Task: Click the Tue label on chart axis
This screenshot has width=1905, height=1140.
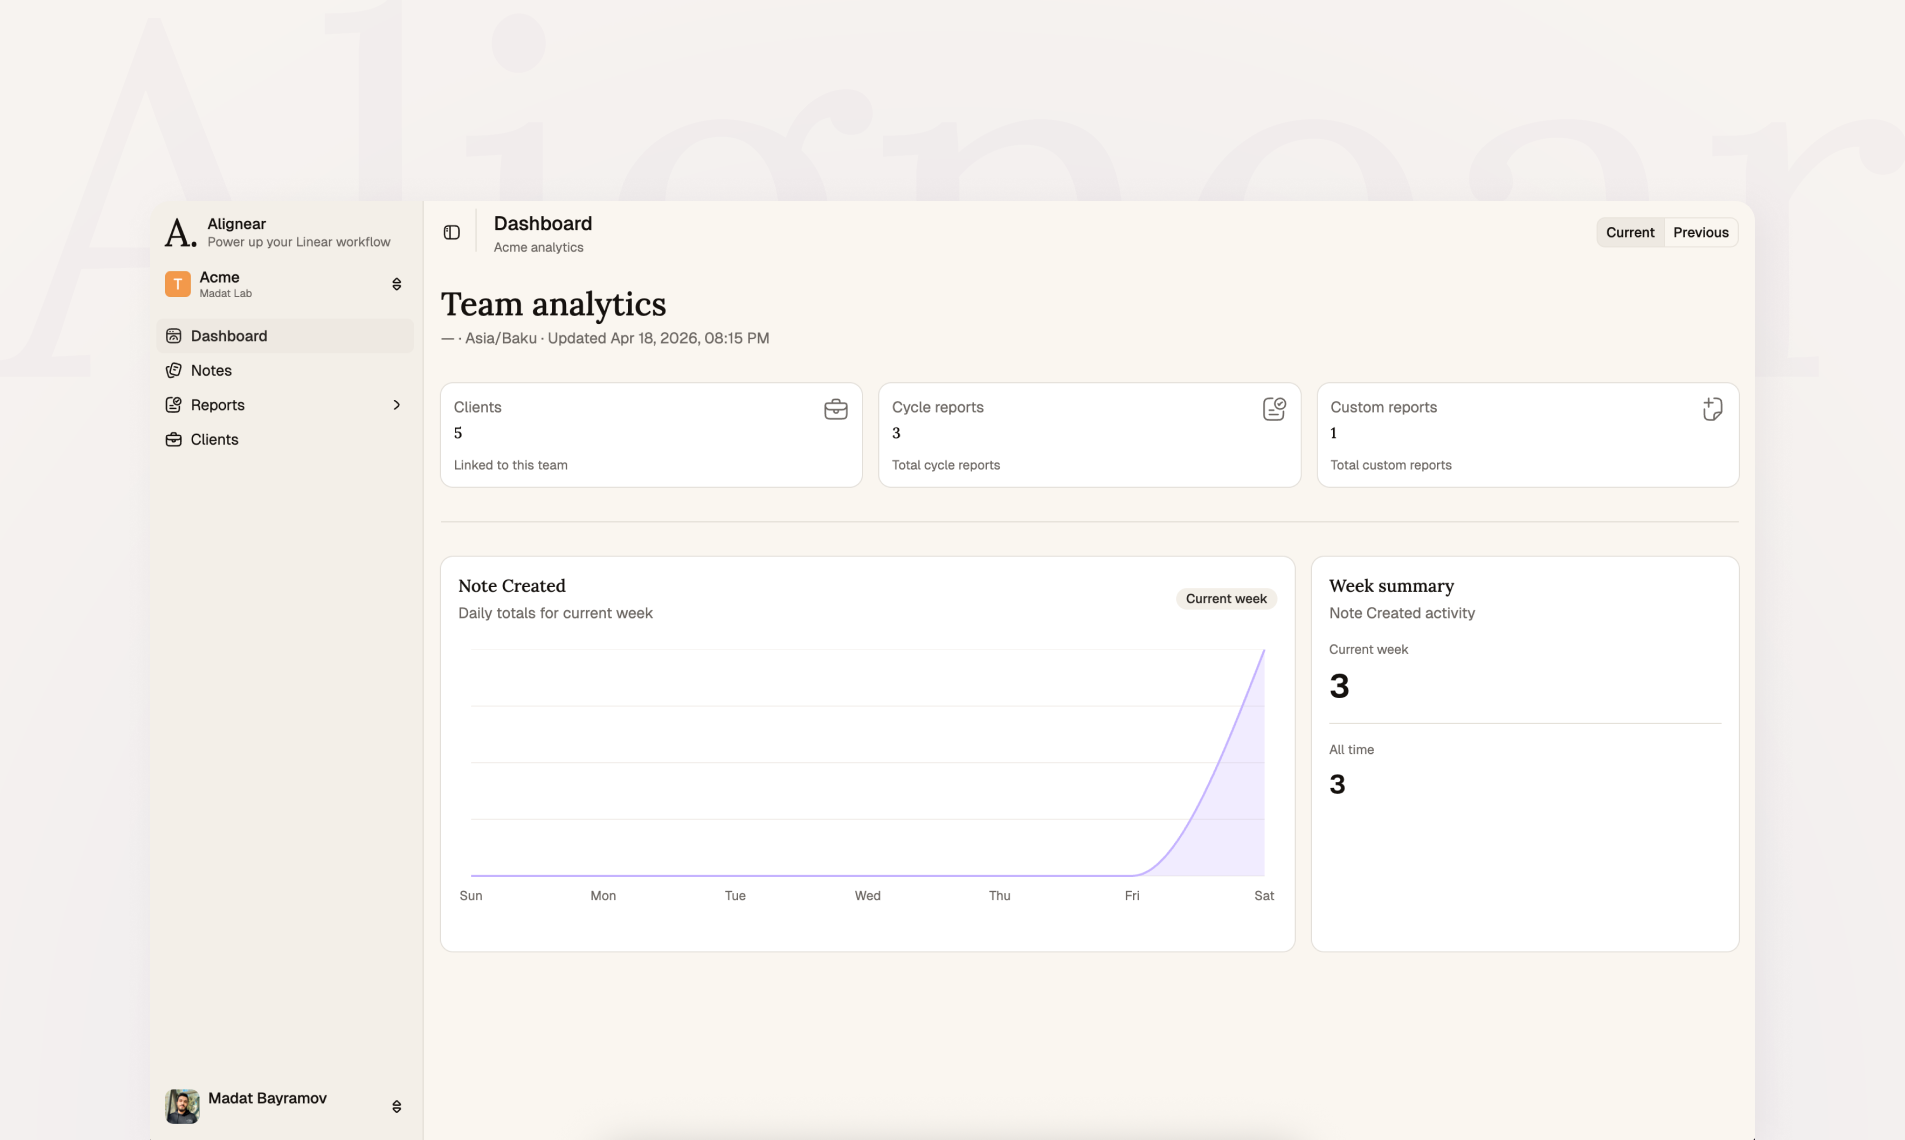Action: 735,896
